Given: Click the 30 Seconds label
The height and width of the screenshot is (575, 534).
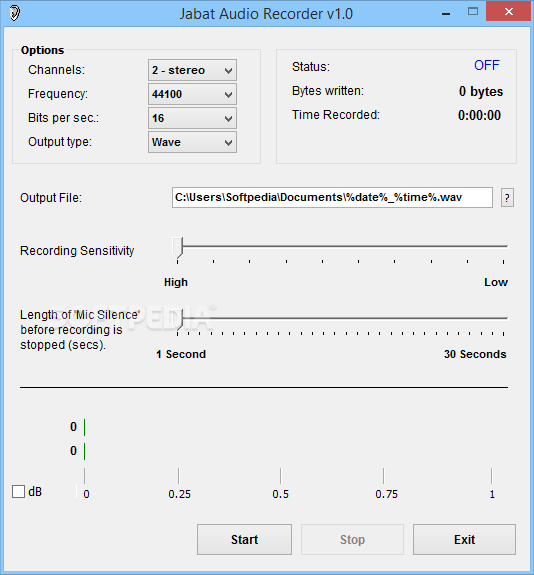Looking at the screenshot, I should [x=475, y=354].
